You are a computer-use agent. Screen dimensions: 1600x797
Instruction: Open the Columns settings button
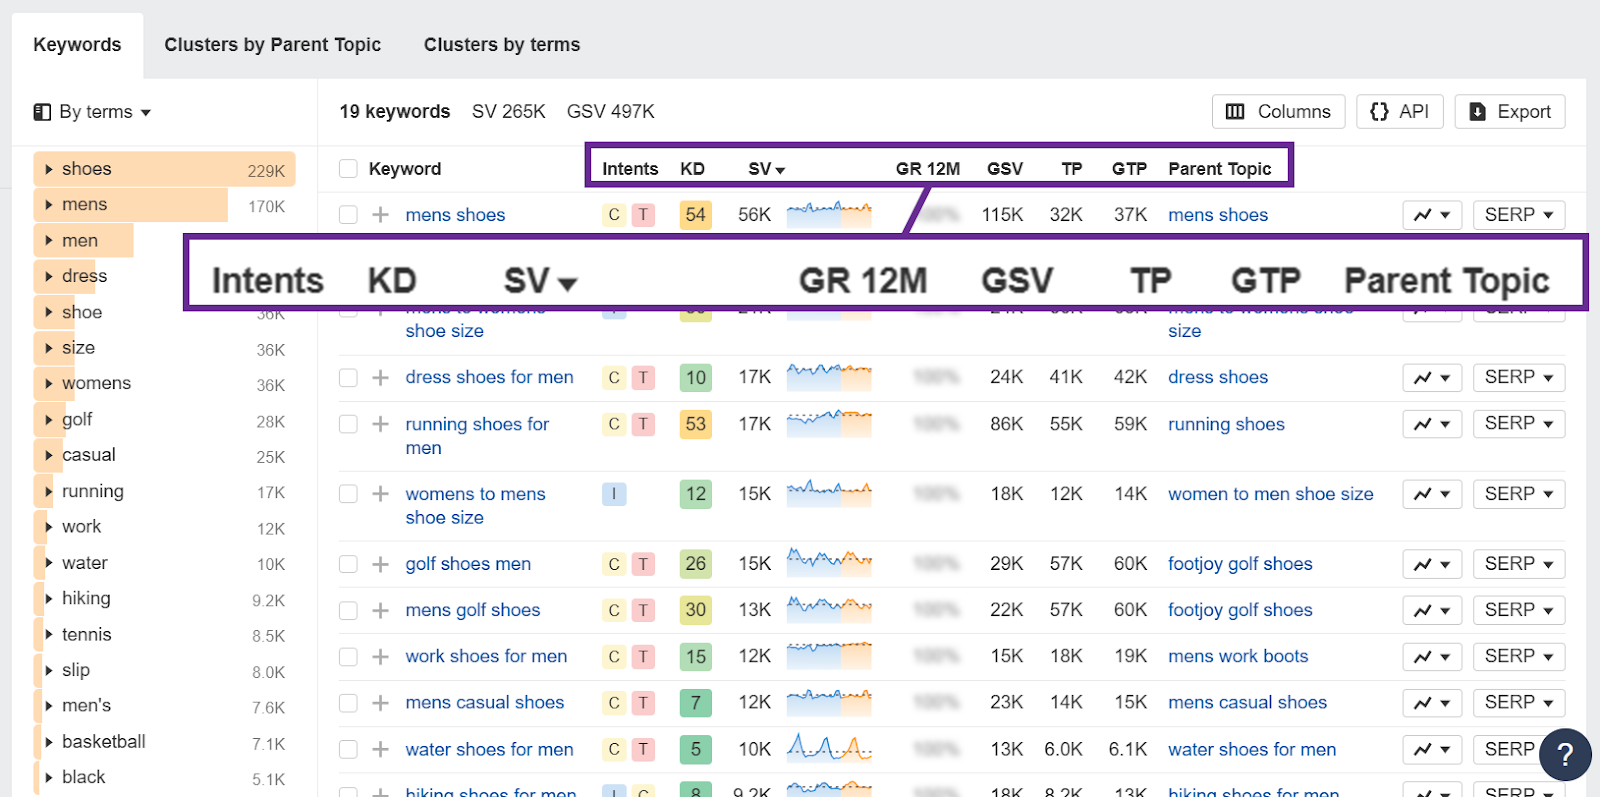[x=1278, y=112]
